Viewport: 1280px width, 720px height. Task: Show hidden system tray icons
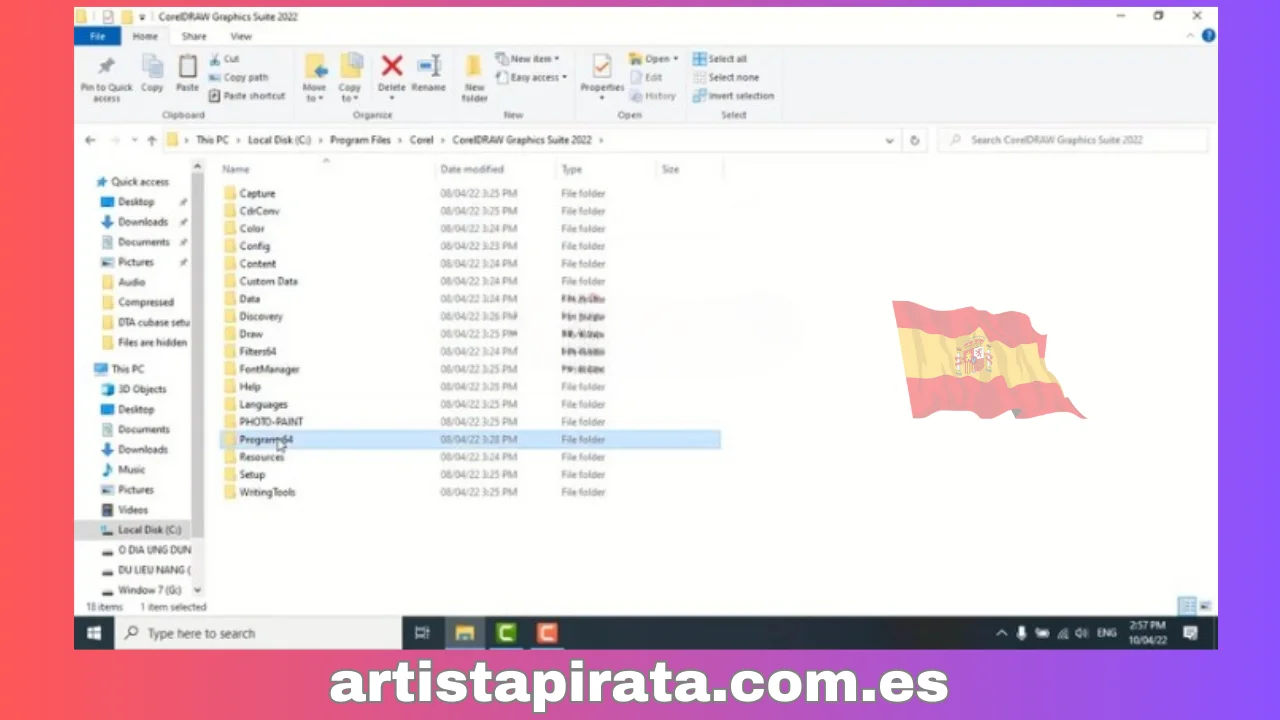[x=1001, y=633]
